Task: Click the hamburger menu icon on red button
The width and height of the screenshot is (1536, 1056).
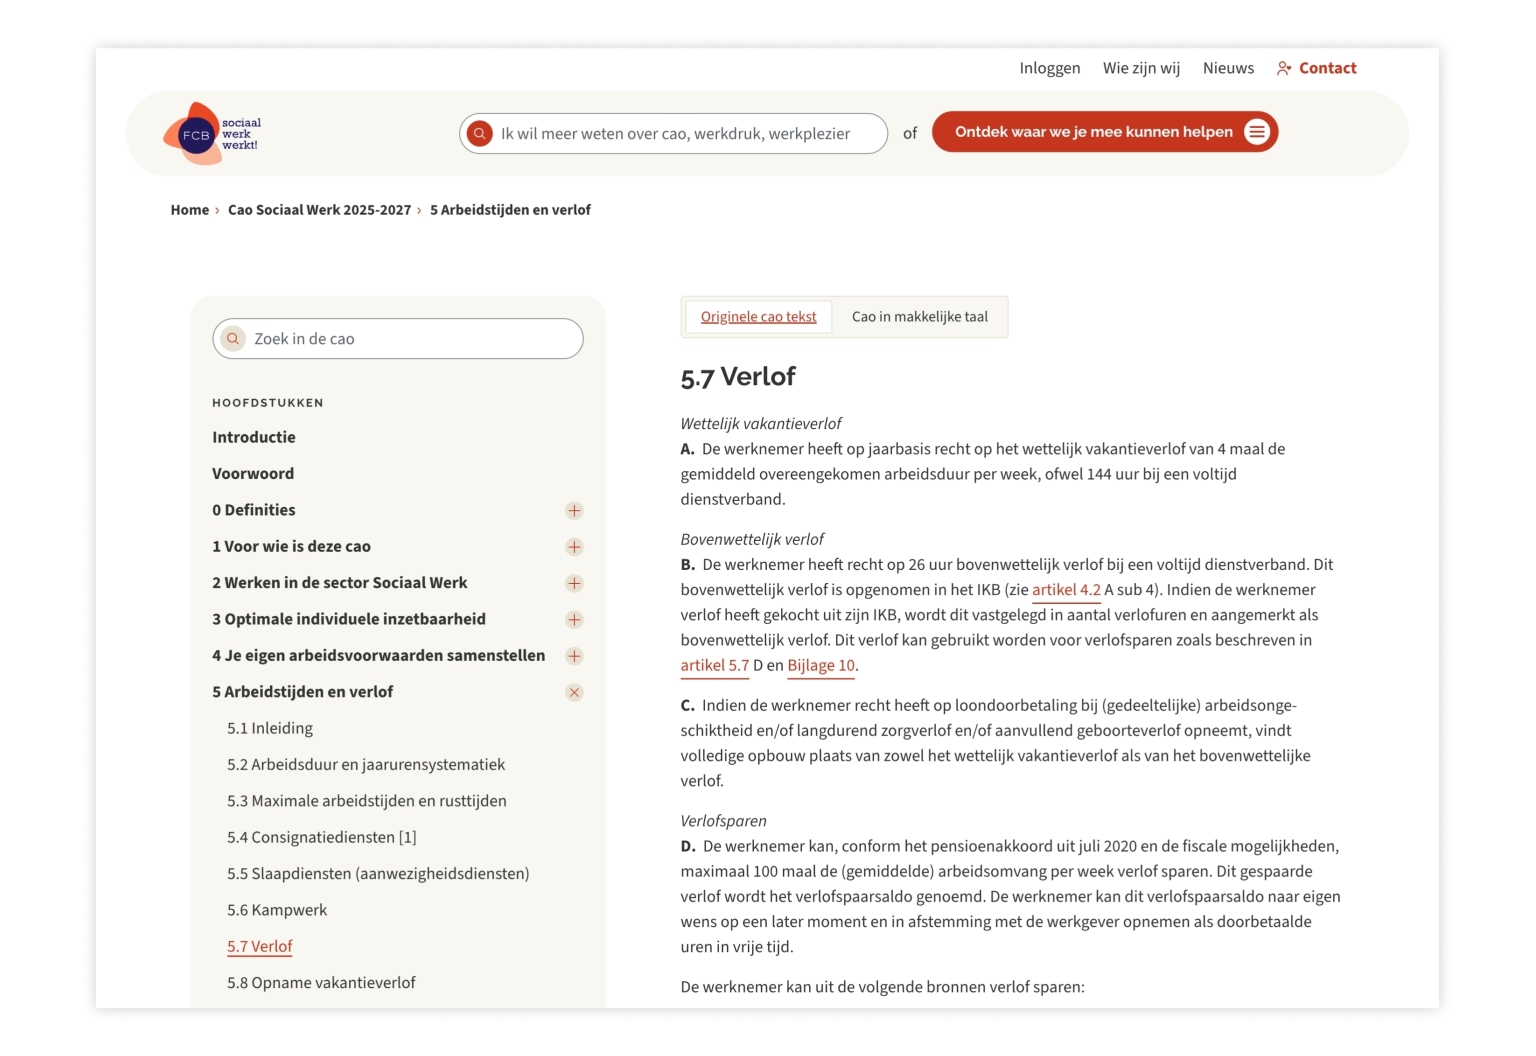Action: pos(1257,132)
